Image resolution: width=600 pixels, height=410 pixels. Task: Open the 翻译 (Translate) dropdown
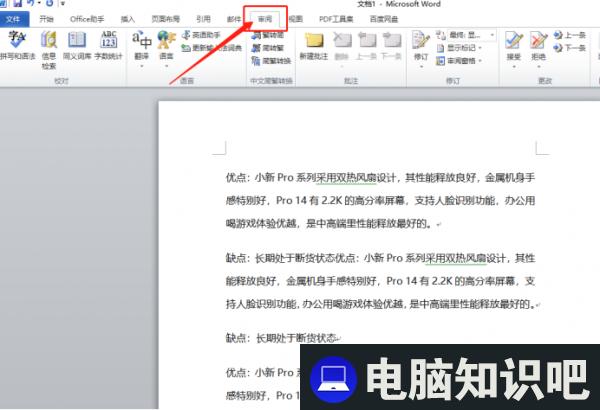(x=141, y=50)
